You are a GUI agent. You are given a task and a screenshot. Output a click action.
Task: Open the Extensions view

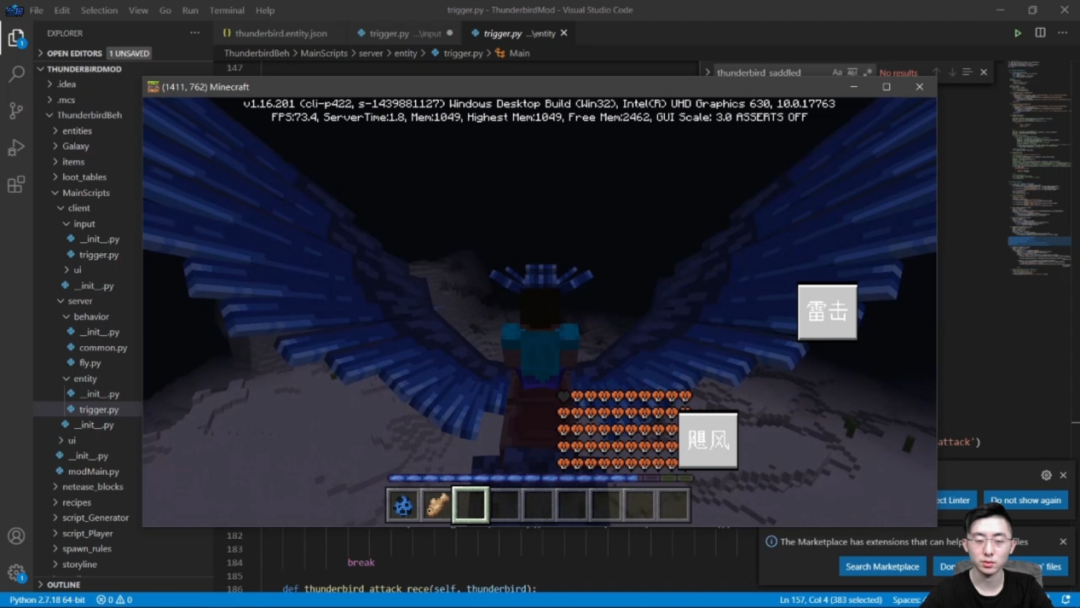click(16, 185)
